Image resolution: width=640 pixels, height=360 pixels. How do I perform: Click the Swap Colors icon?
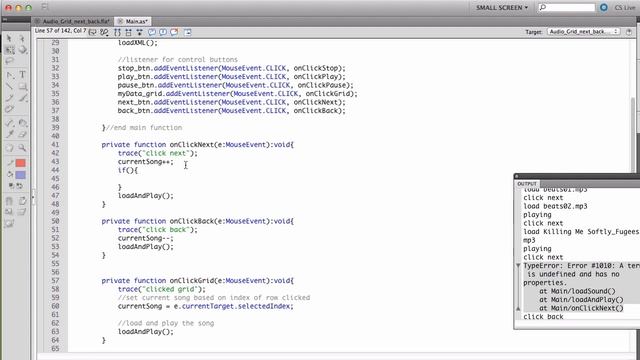(19, 186)
